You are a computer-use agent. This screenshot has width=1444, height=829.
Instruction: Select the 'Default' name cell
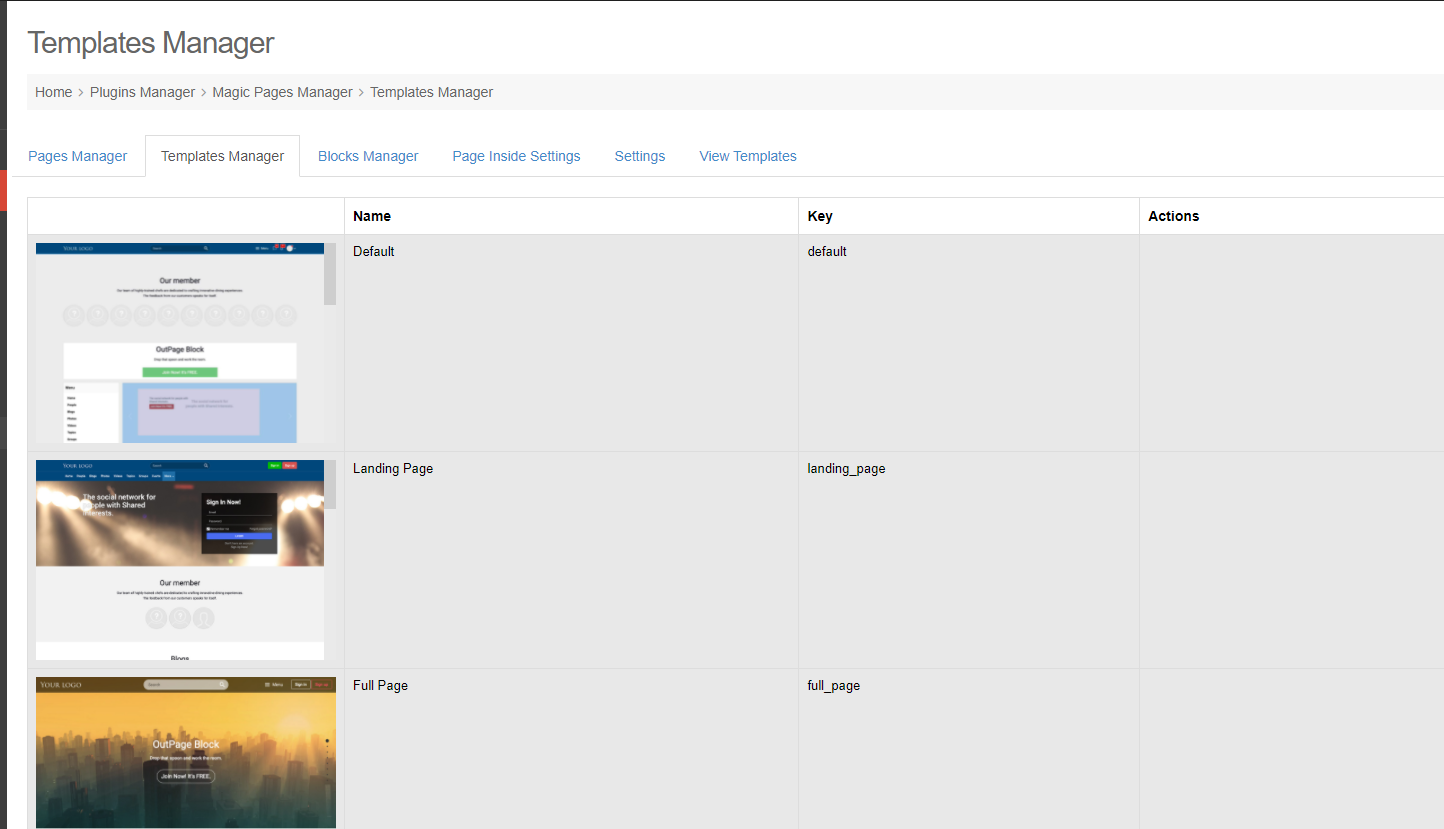(571, 343)
